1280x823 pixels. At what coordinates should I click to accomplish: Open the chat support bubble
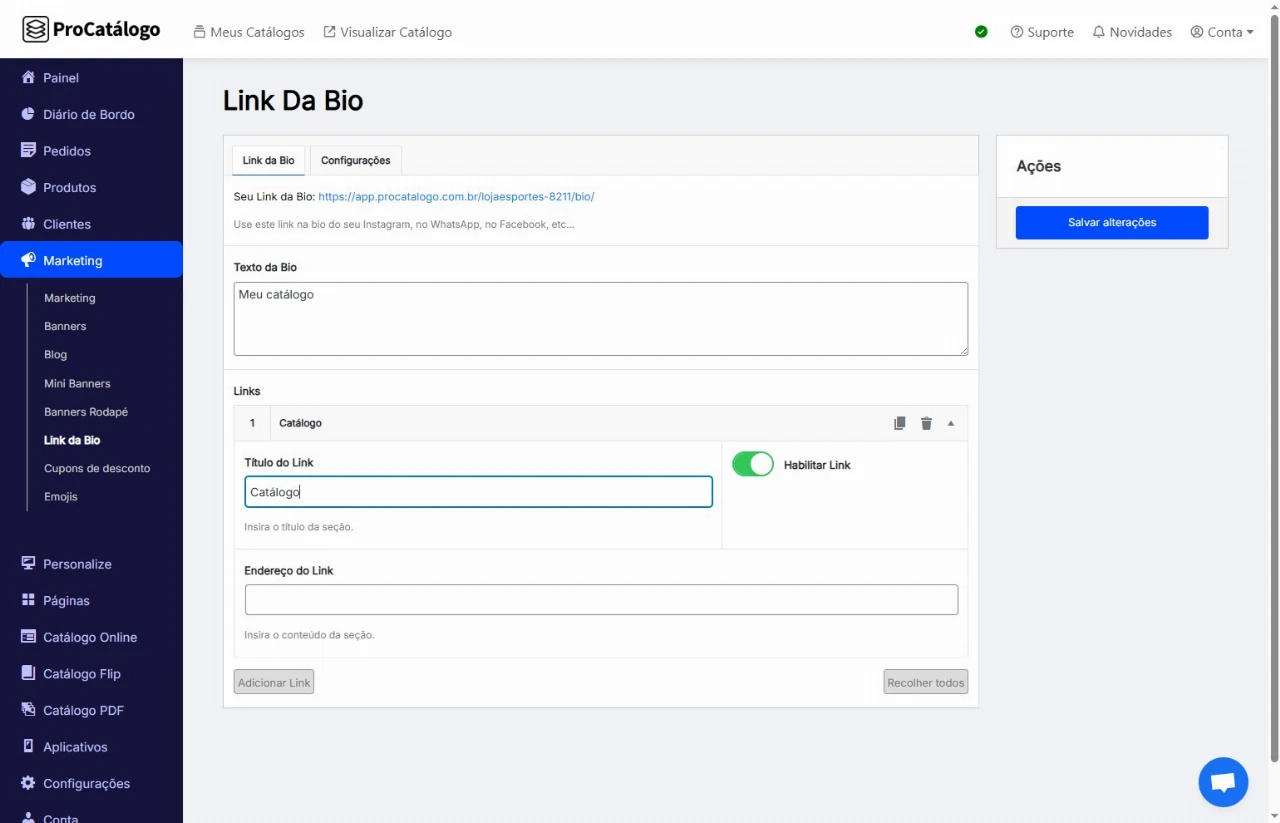1223,782
